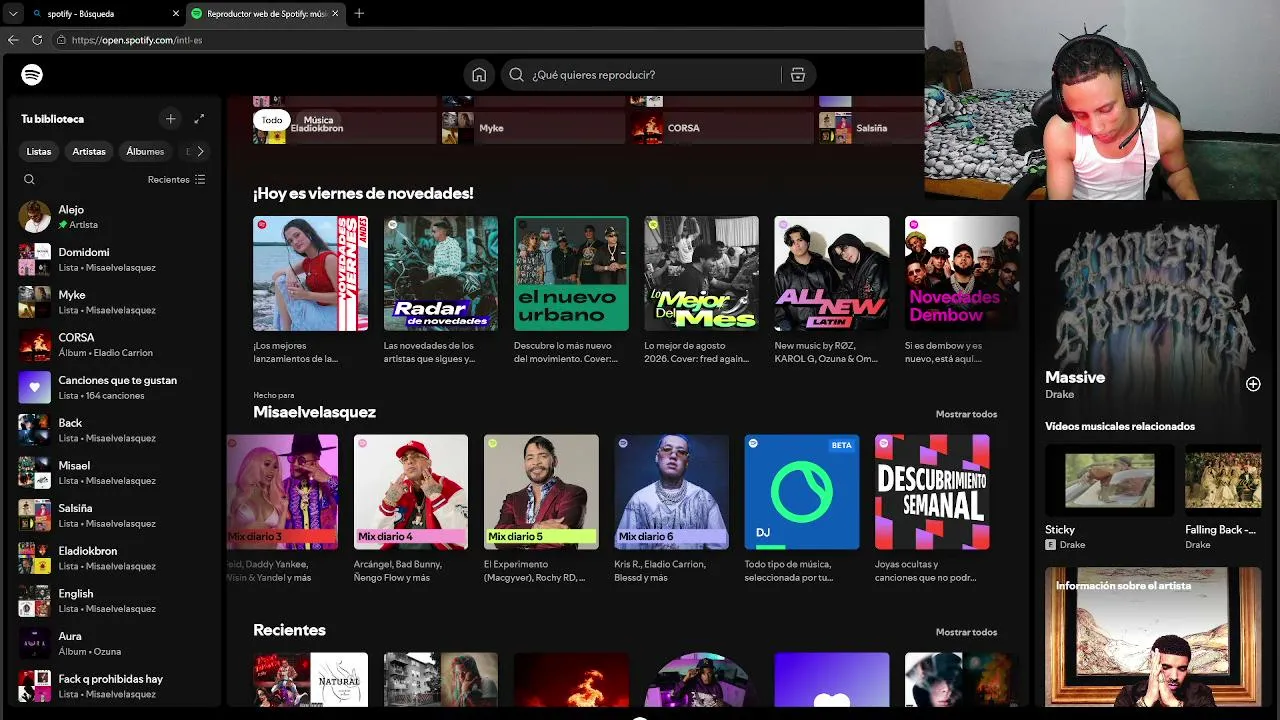1280x720 pixels.
Task: Filter library by Listas
Action: click(39, 152)
